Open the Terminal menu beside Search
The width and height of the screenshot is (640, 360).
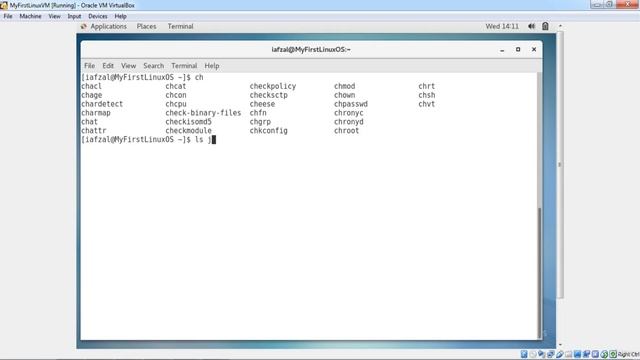(184, 66)
